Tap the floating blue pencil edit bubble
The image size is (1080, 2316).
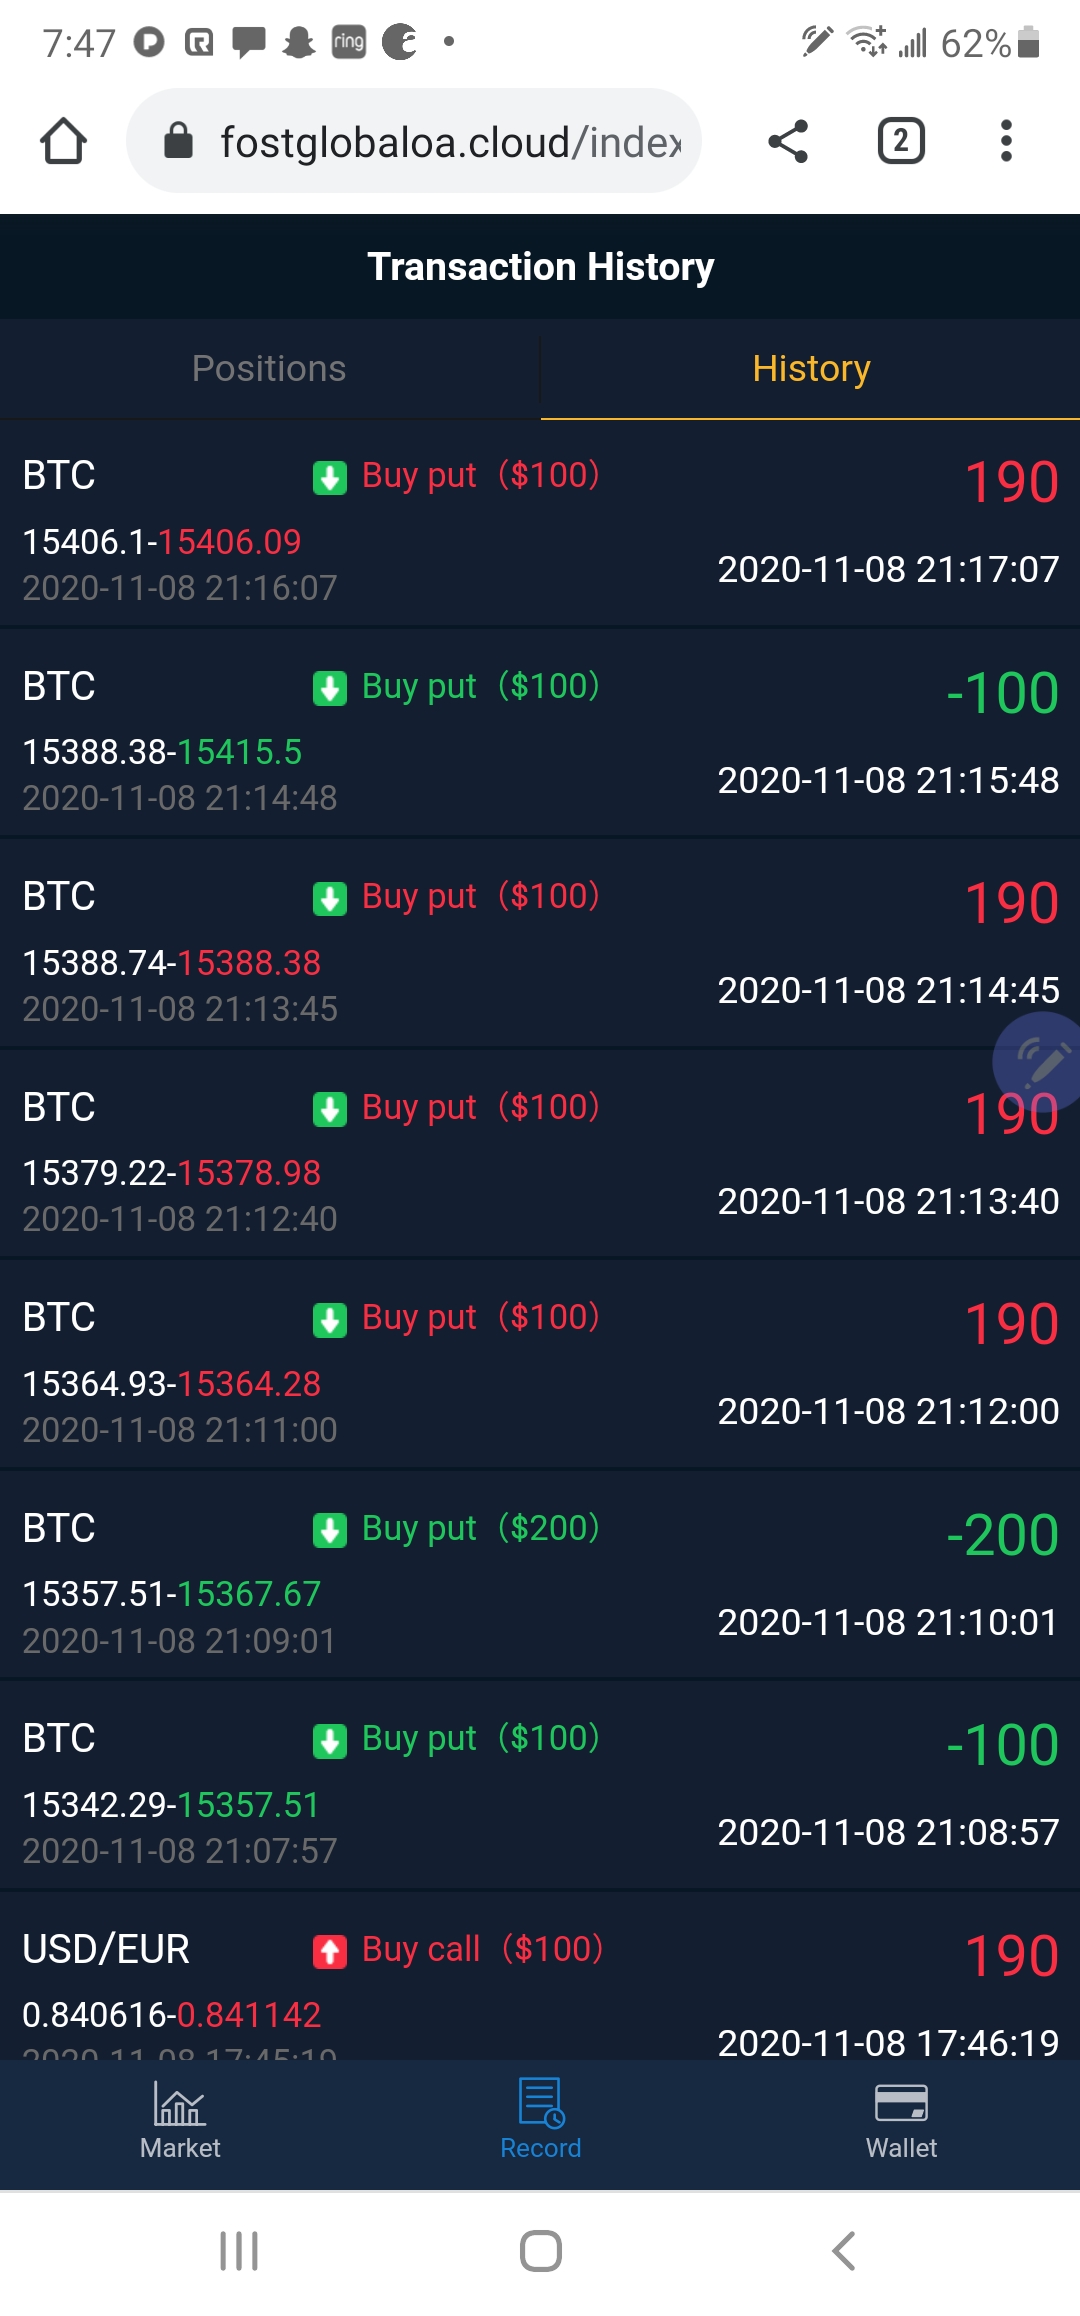coord(1038,1062)
